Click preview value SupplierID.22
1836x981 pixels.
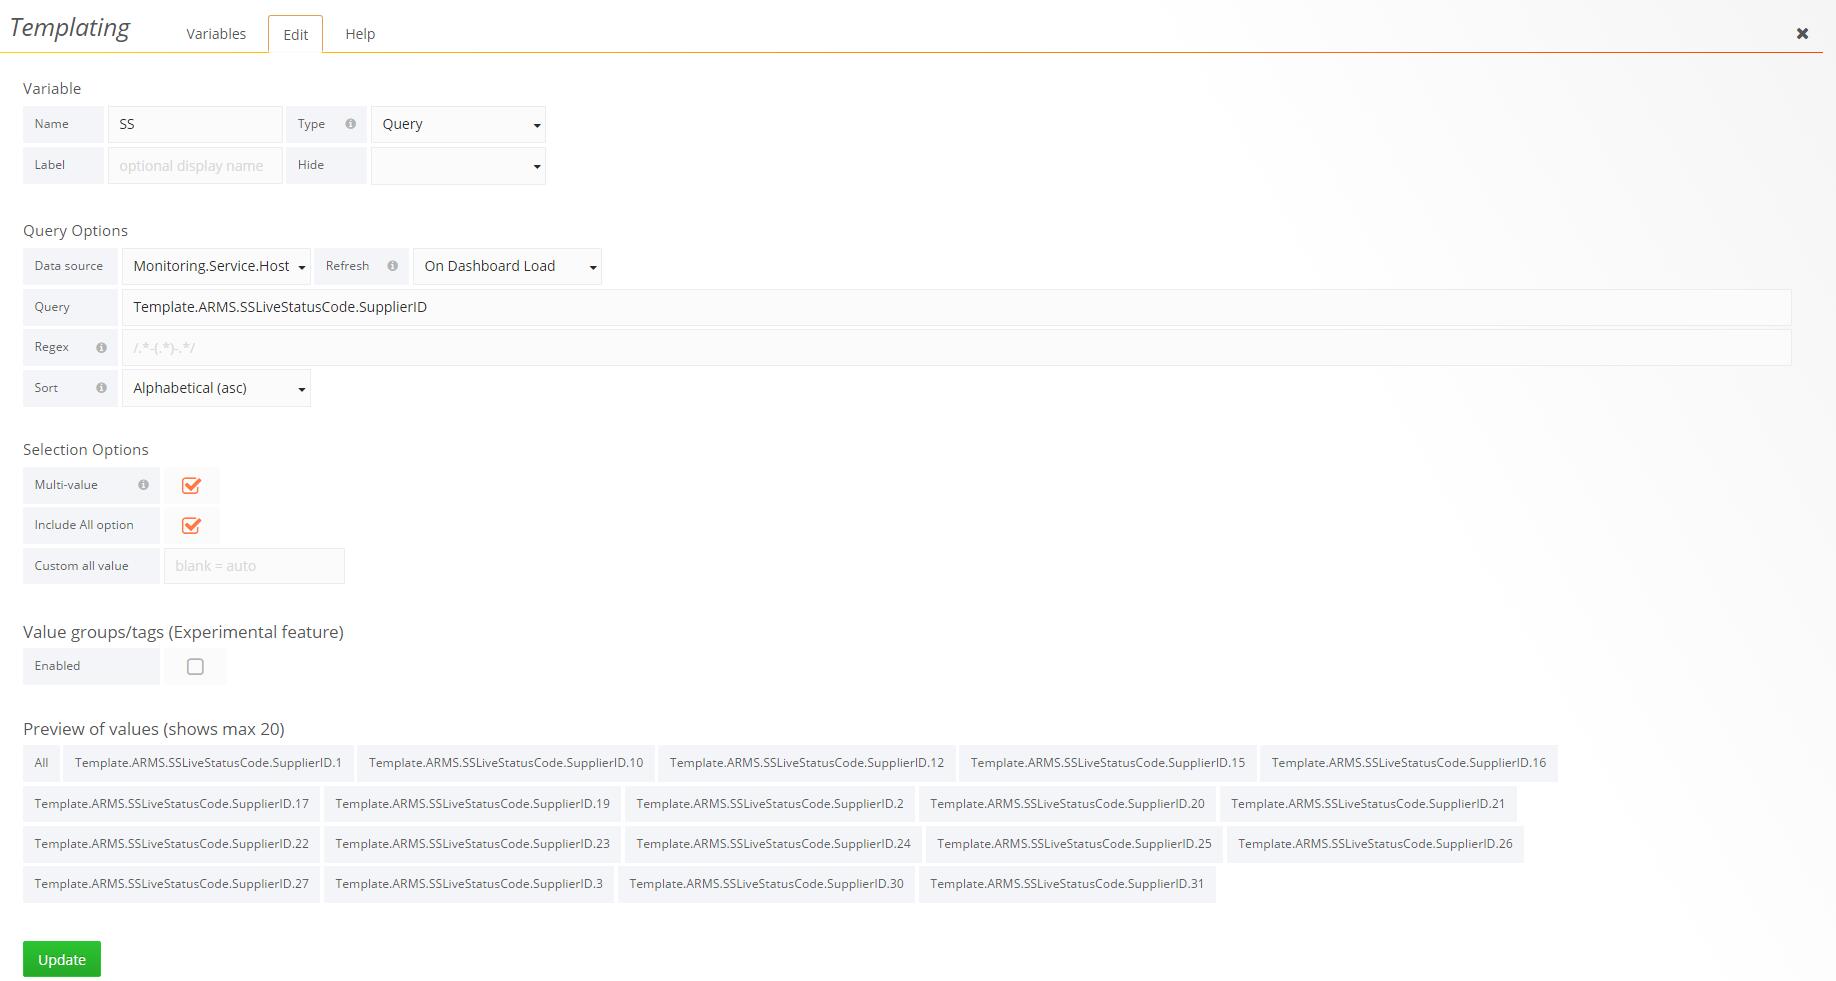[x=171, y=844]
